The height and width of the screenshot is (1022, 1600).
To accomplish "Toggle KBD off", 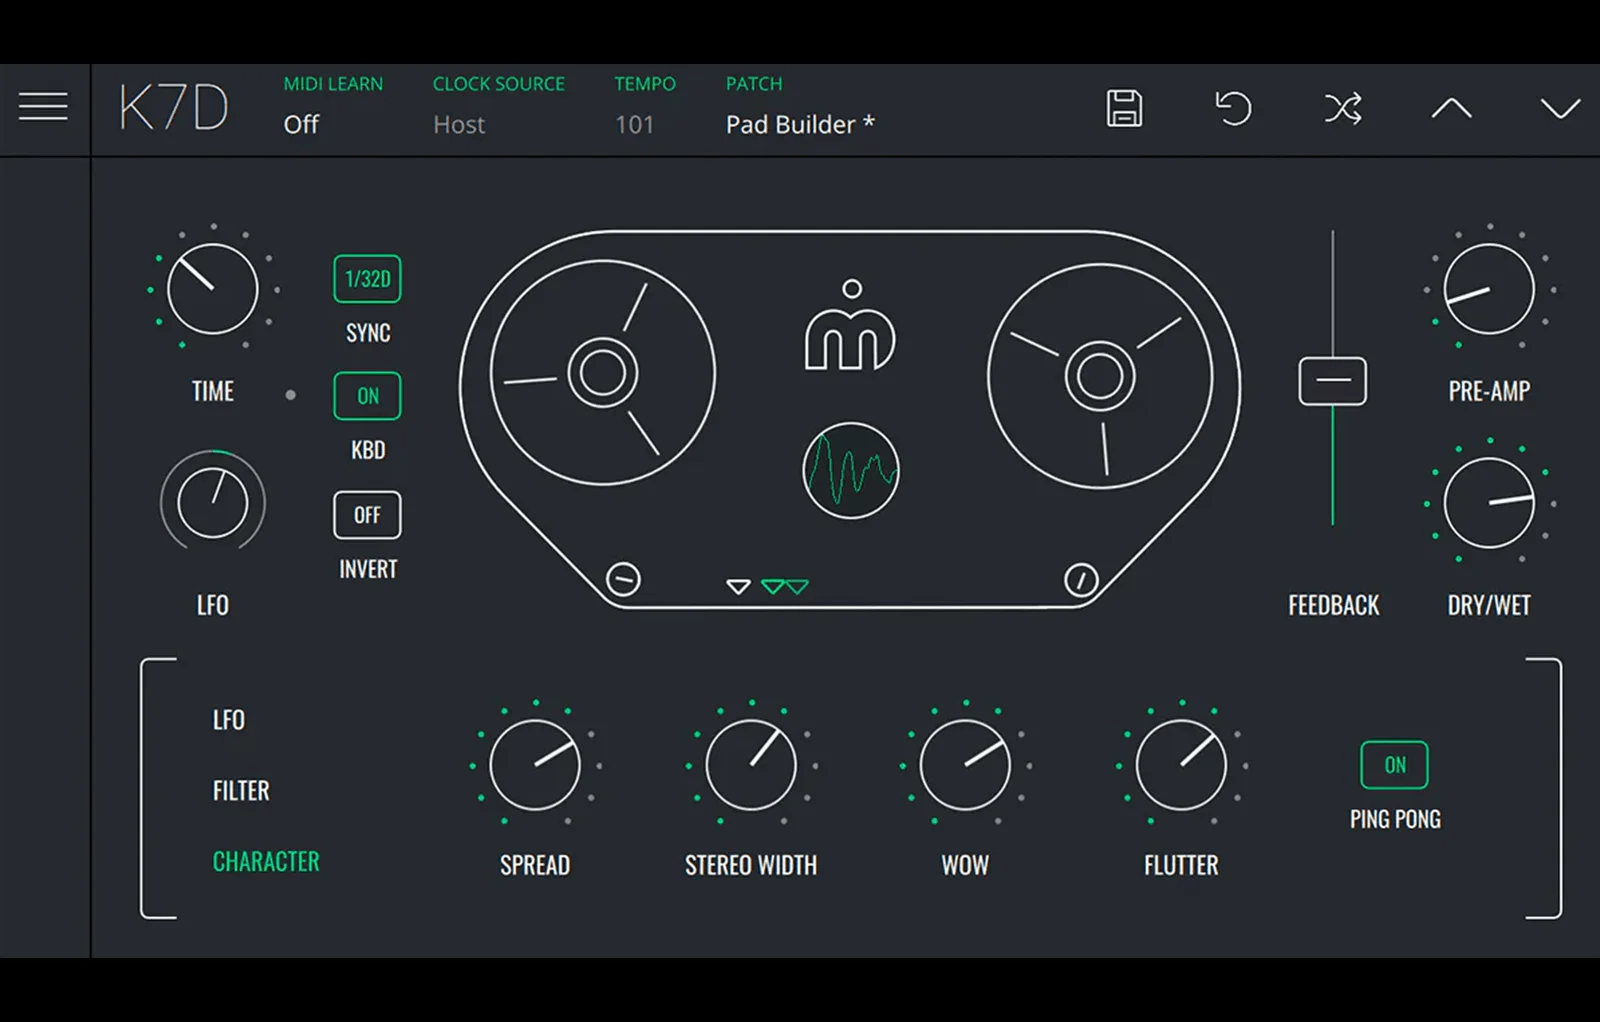I will [x=366, y=396].
